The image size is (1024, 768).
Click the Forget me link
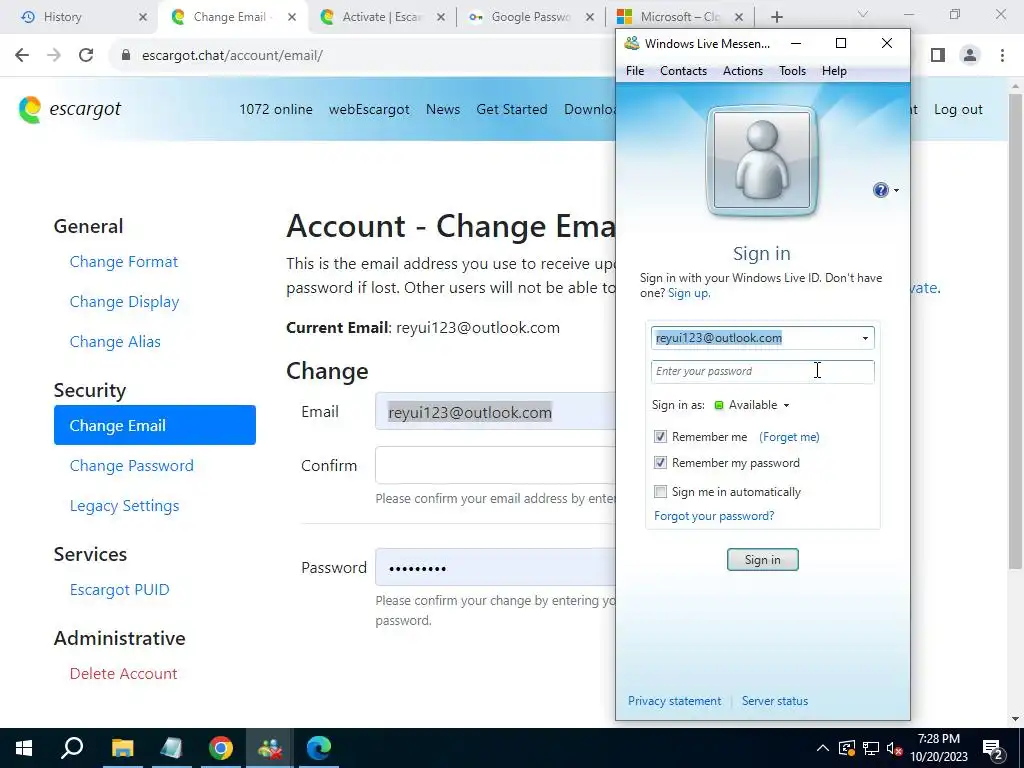point(789,437)
